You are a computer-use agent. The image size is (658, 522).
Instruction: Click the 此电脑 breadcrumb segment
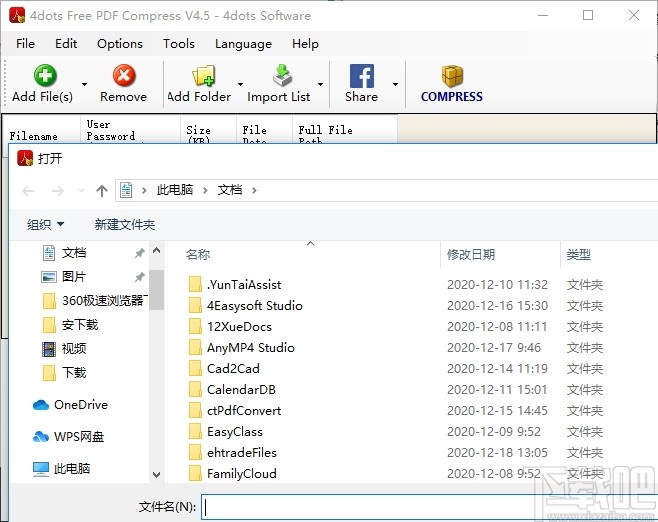pos(175,190)
